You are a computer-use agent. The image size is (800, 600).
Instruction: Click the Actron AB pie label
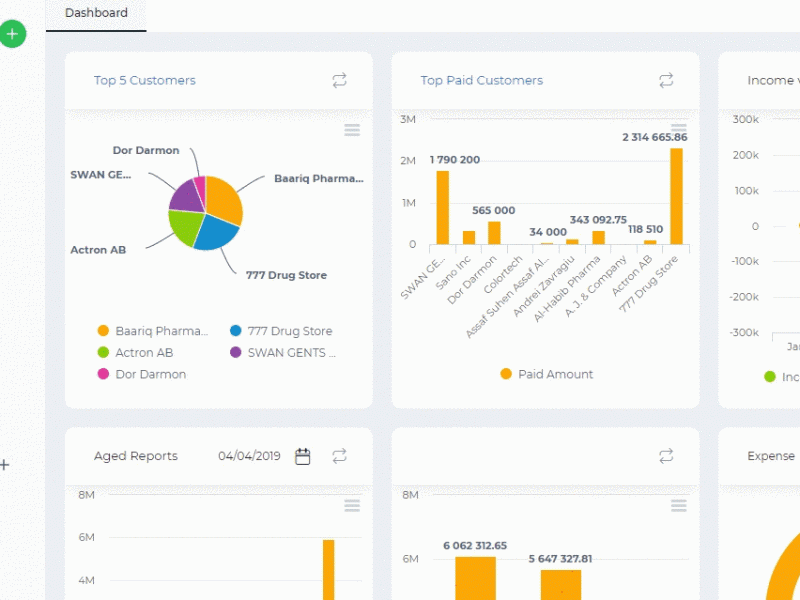(x=98, y=250)
